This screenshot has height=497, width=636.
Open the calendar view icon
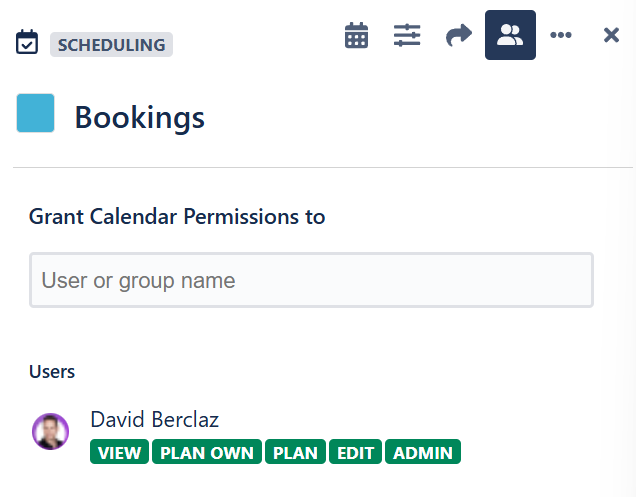point(357,36)
